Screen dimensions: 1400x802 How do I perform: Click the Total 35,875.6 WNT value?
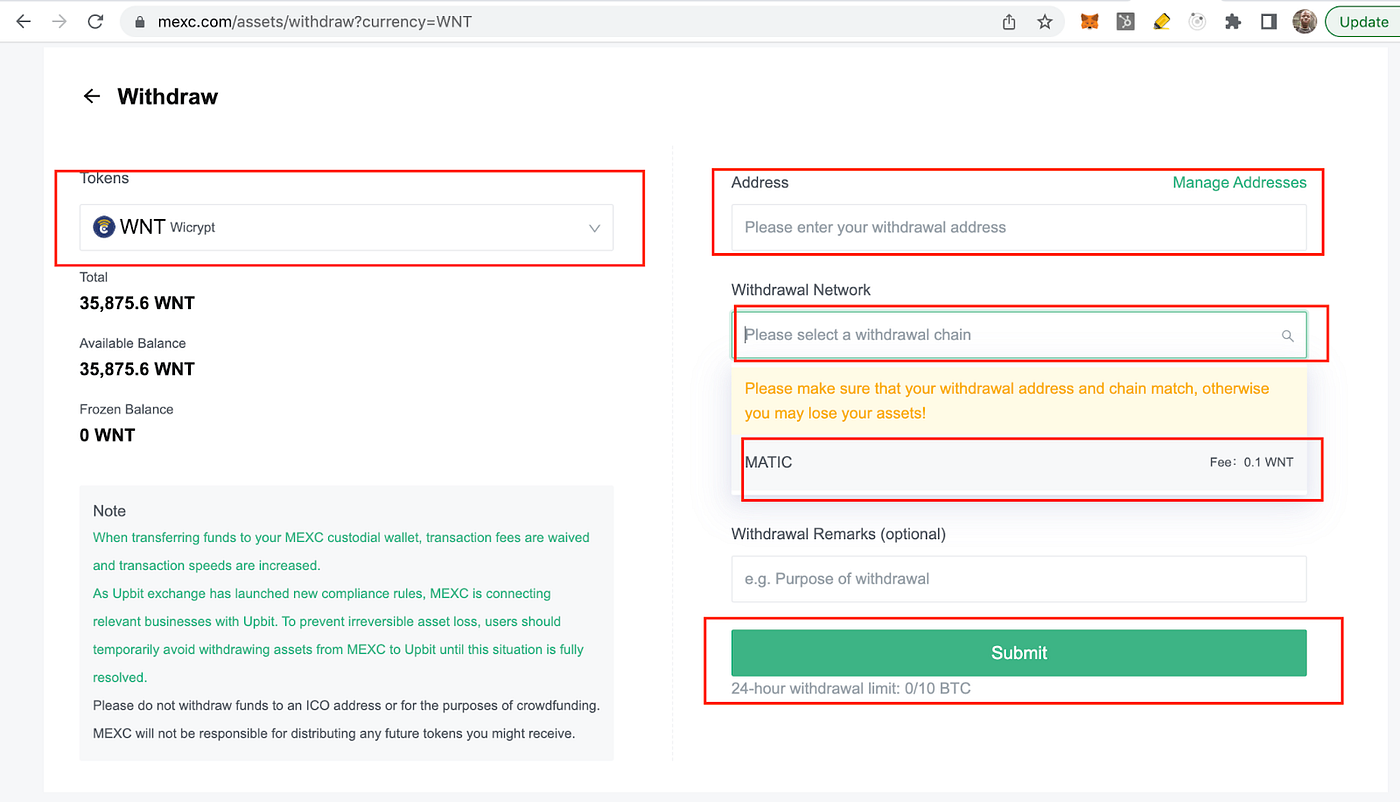pos(137,303)
